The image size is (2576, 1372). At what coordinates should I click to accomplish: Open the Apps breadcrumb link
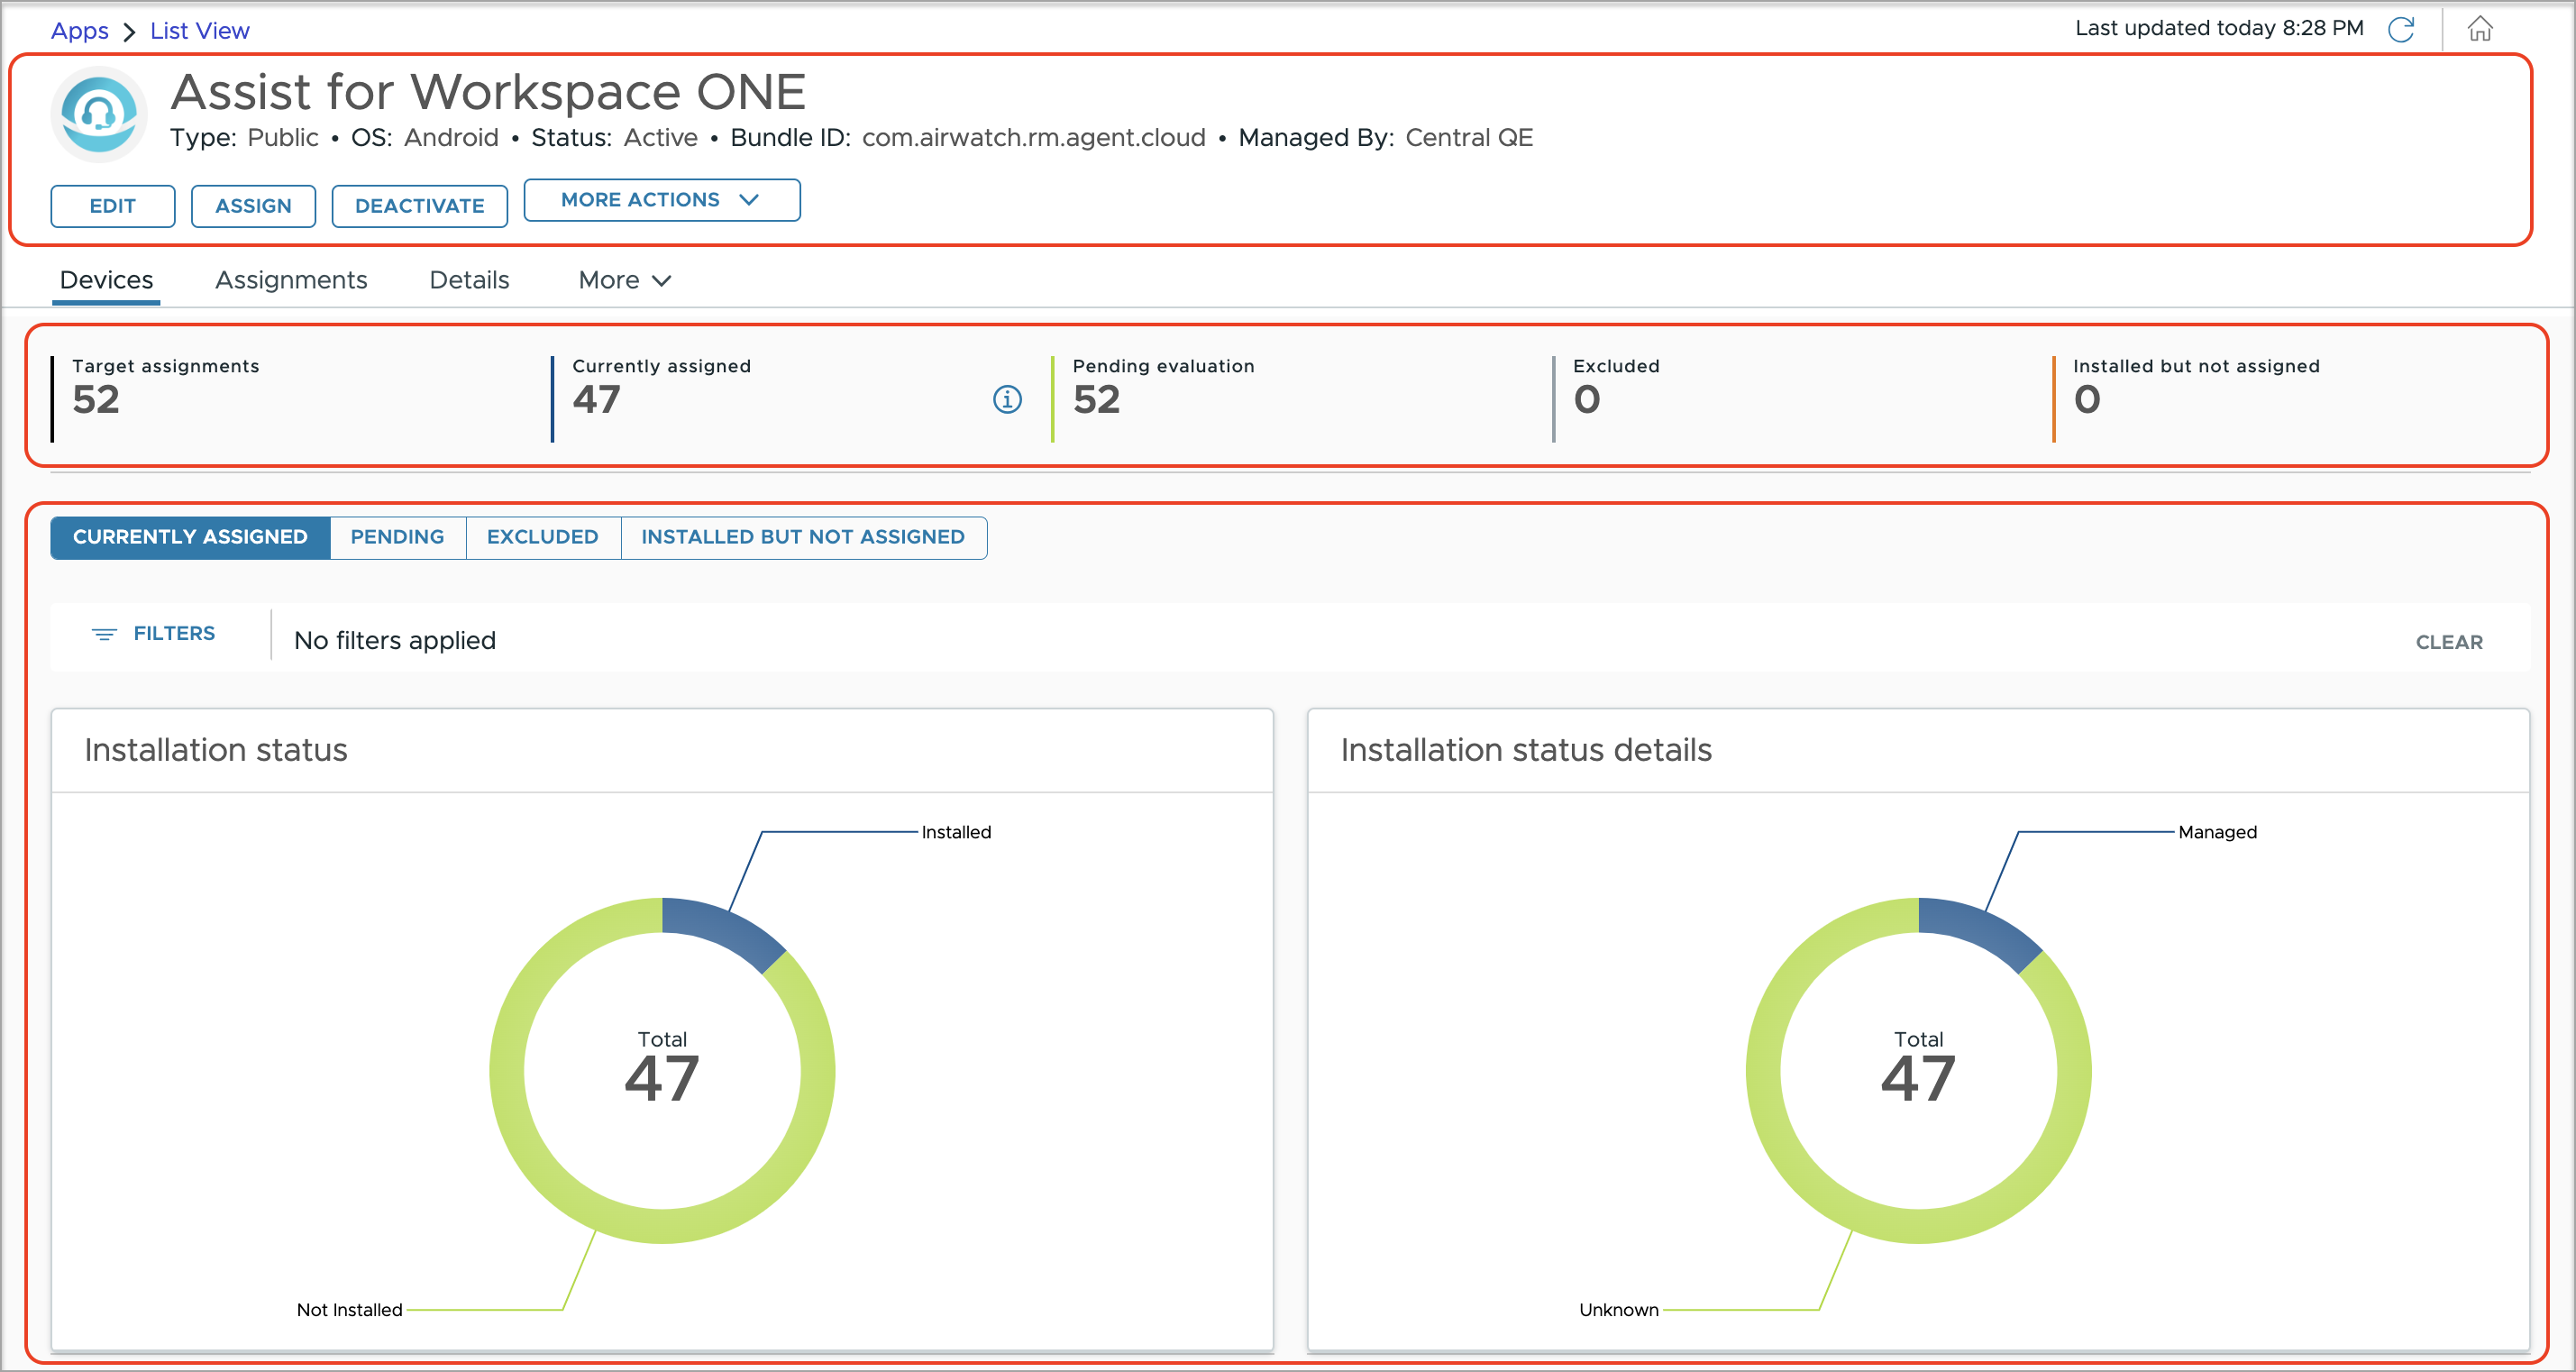(80, 31)
